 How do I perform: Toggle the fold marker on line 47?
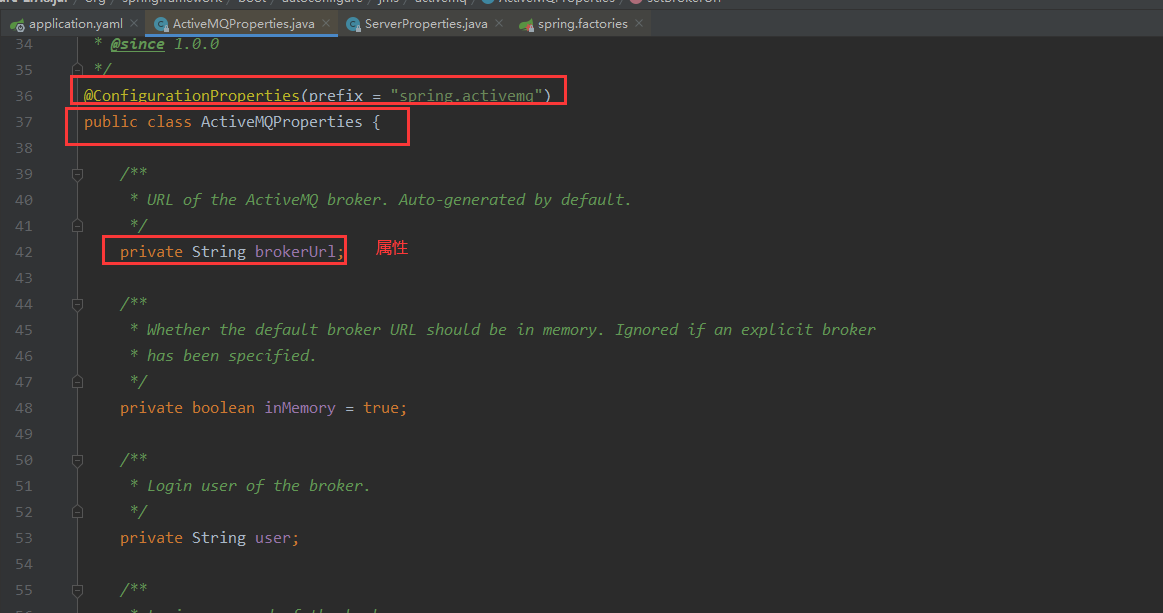pyautogui.click(x=77, y=381)
